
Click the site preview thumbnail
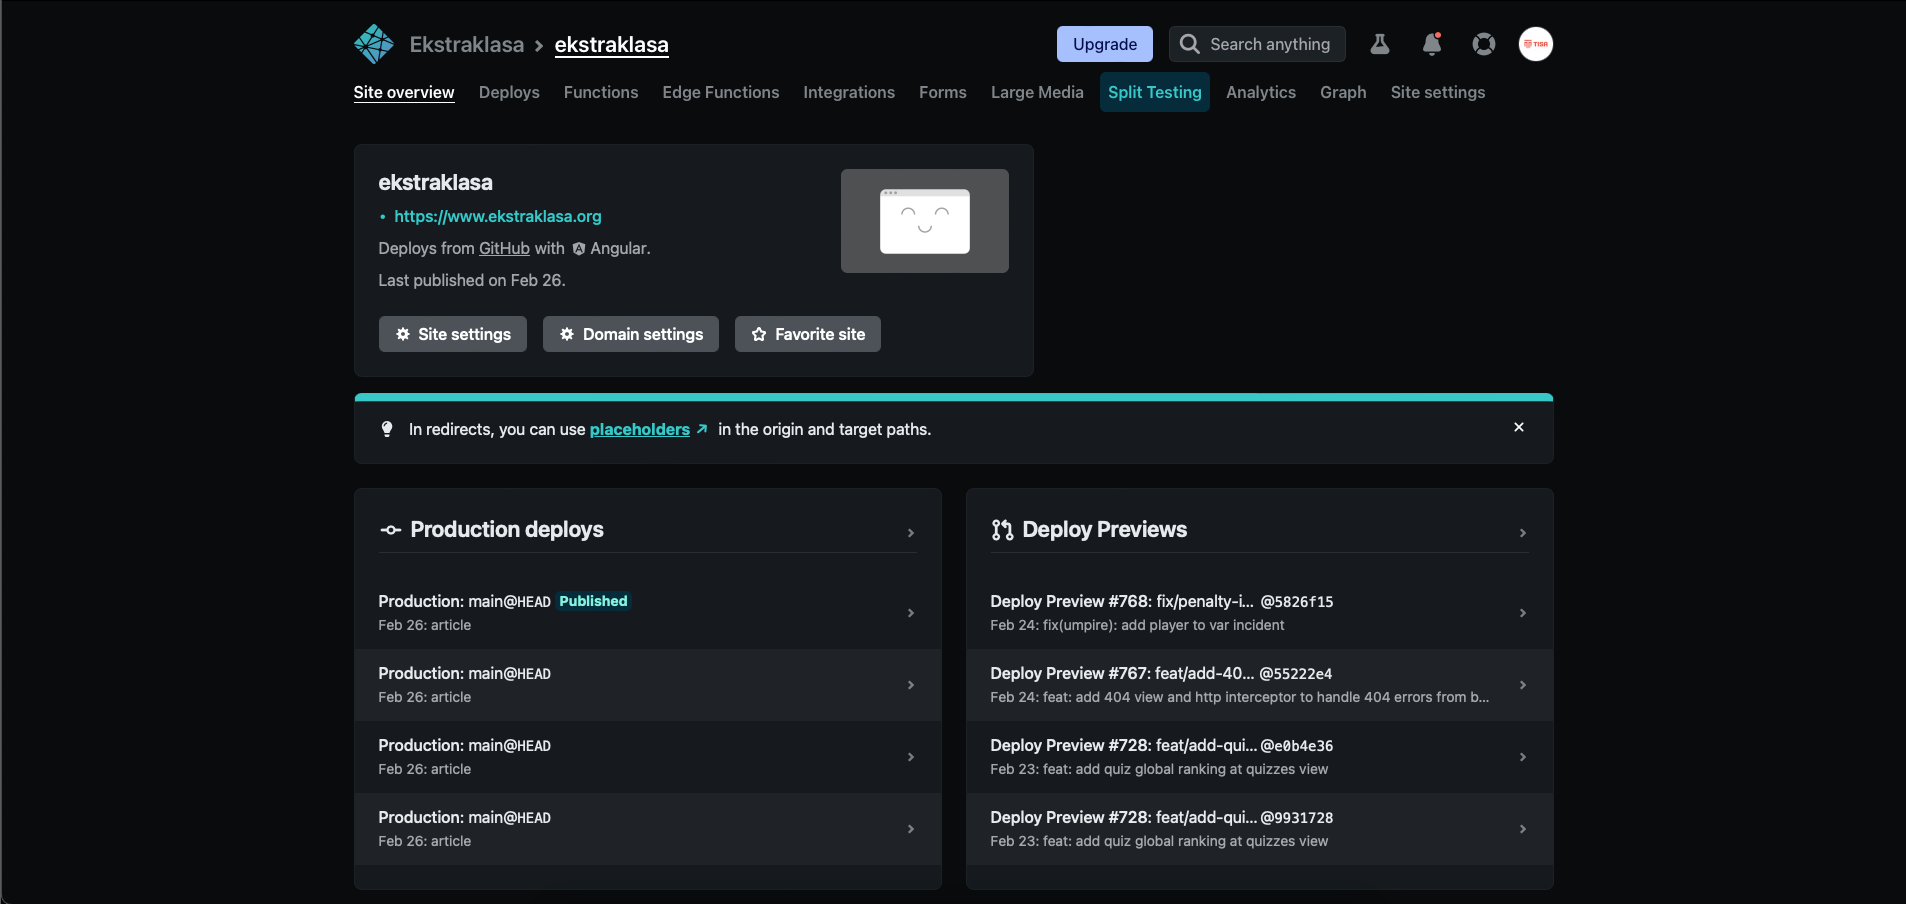(925, 221)
